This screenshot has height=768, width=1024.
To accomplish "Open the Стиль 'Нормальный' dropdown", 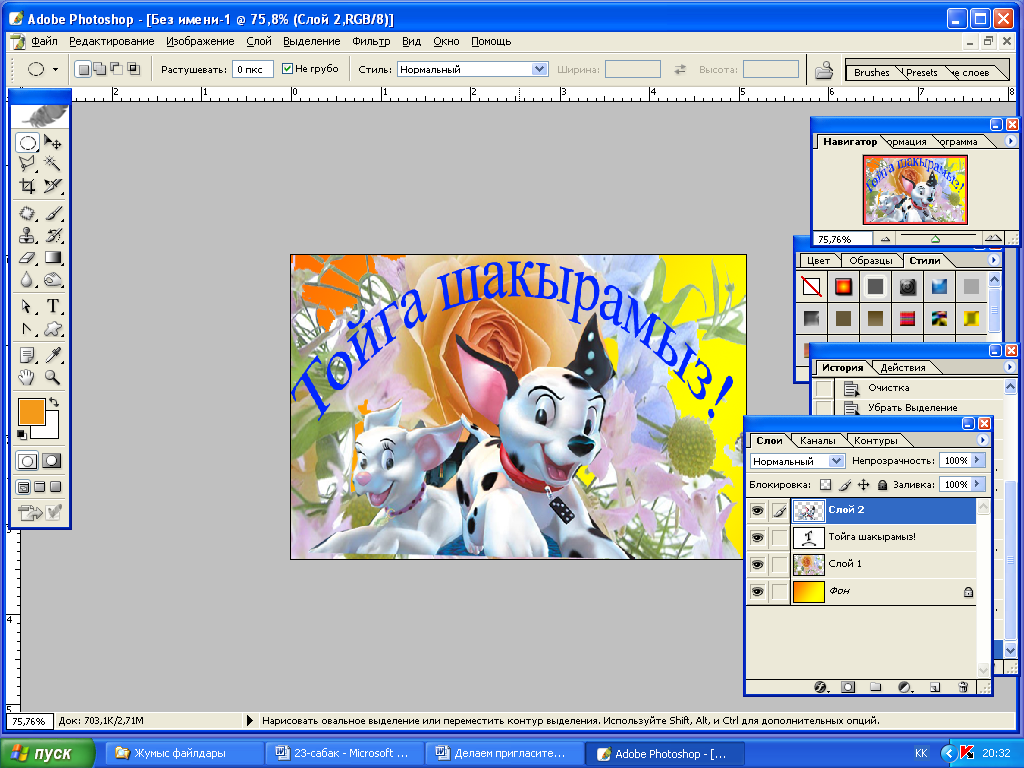I will point(539,69).
